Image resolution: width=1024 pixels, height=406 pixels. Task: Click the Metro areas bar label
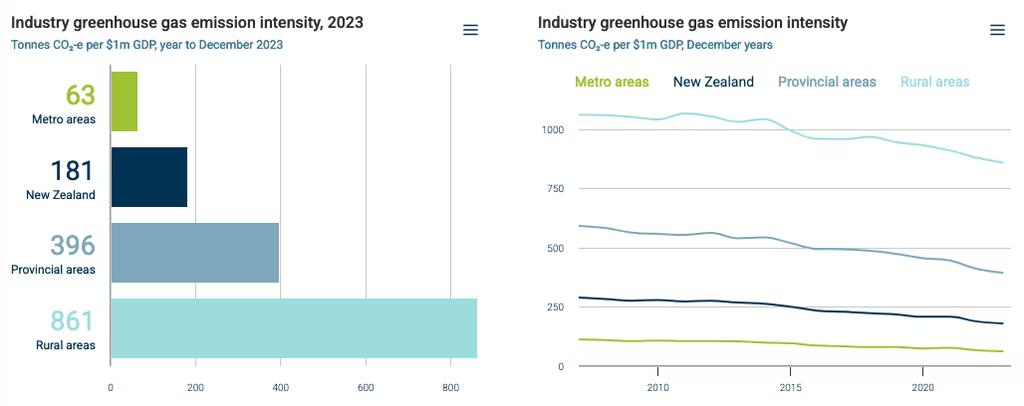pos(64,120)
